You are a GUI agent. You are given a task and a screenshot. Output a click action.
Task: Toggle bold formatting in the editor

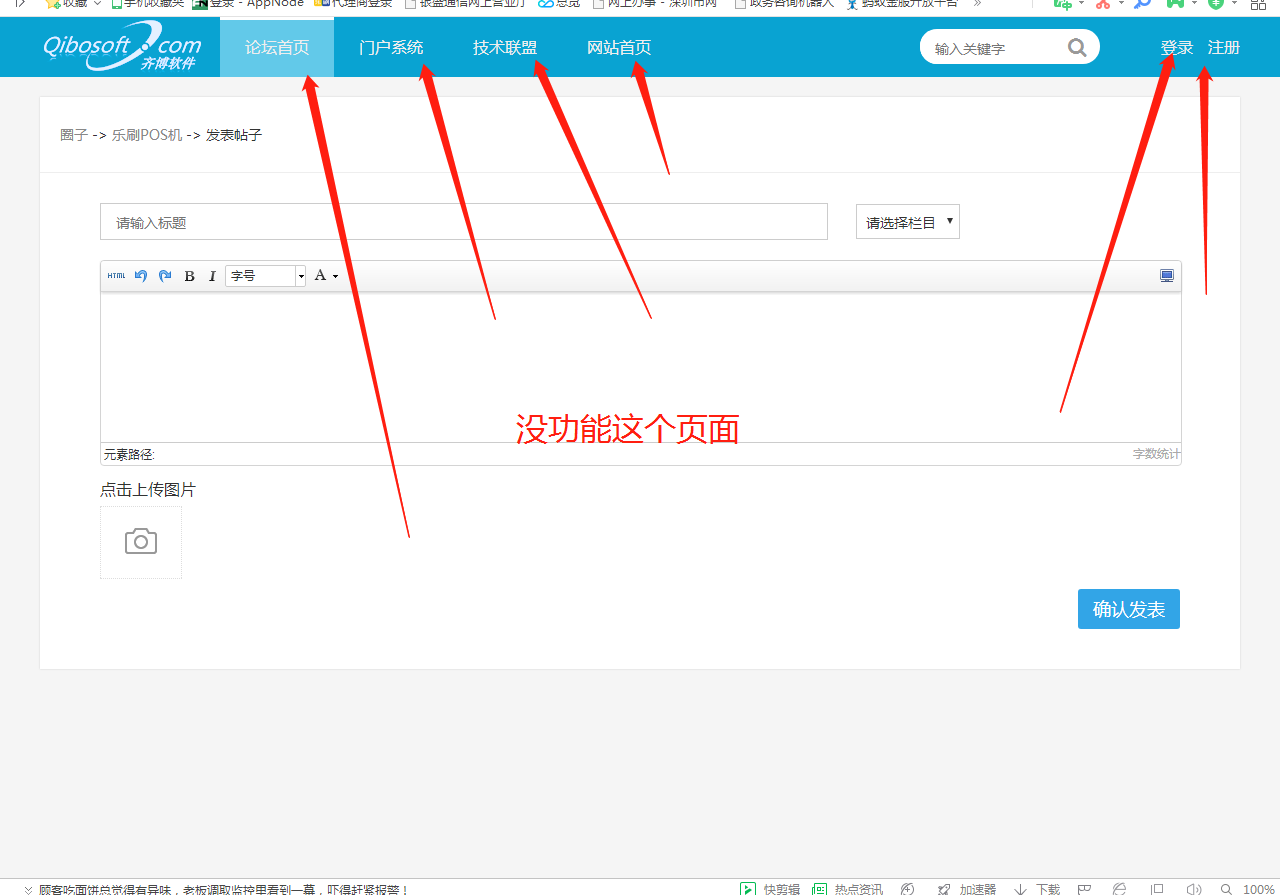coord(189,276)
